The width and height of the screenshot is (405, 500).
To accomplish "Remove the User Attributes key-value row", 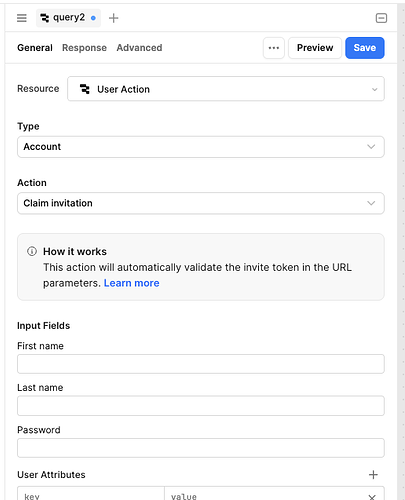I will 372,497.
